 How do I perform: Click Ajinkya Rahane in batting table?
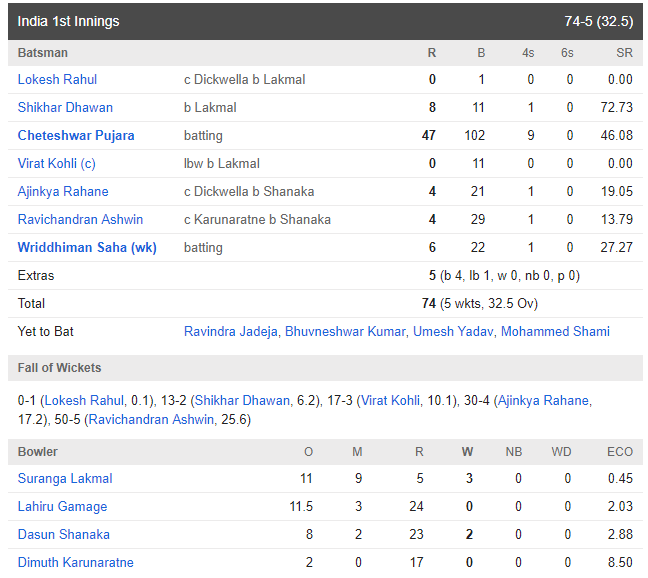63,191
